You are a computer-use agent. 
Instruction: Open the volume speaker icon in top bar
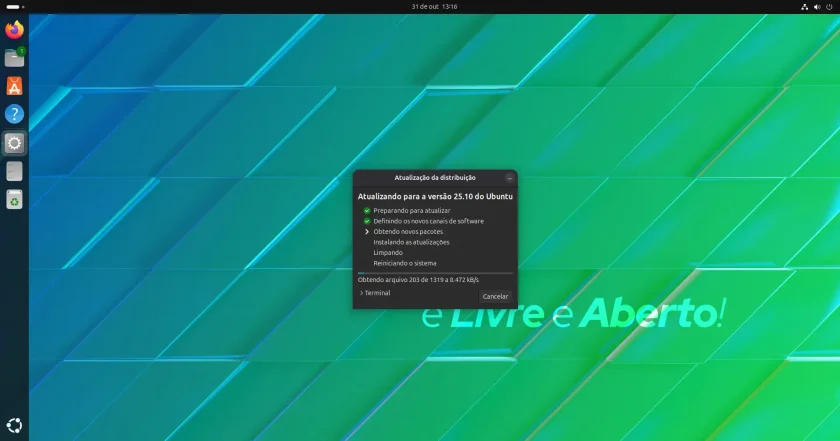click(x=817, y=7)
